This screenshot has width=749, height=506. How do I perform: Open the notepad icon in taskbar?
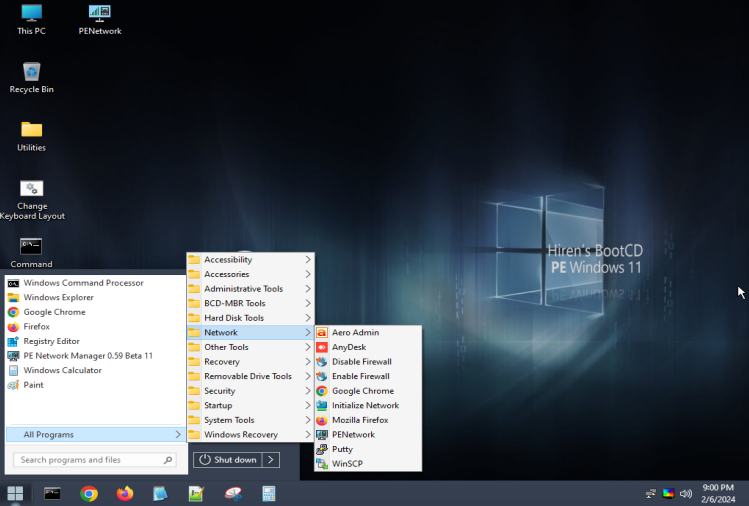[x=160, y=494]
